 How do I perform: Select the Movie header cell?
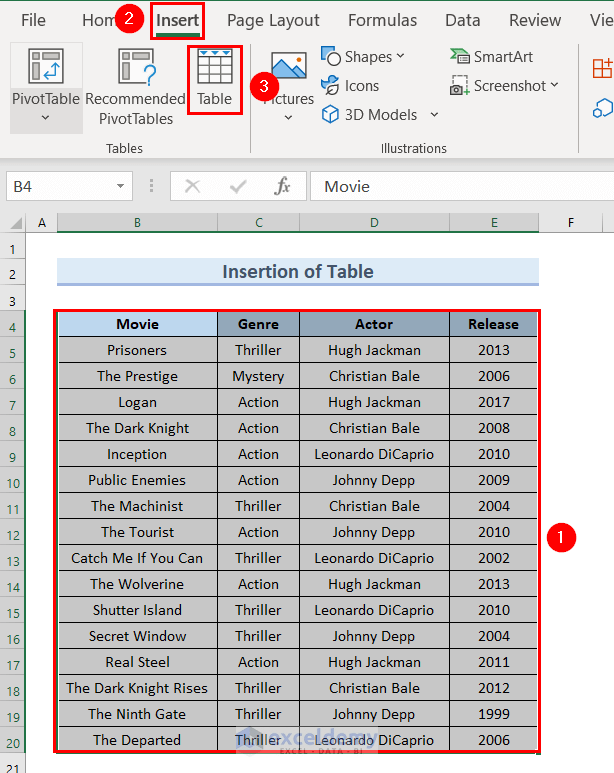[x=138, y=324]
